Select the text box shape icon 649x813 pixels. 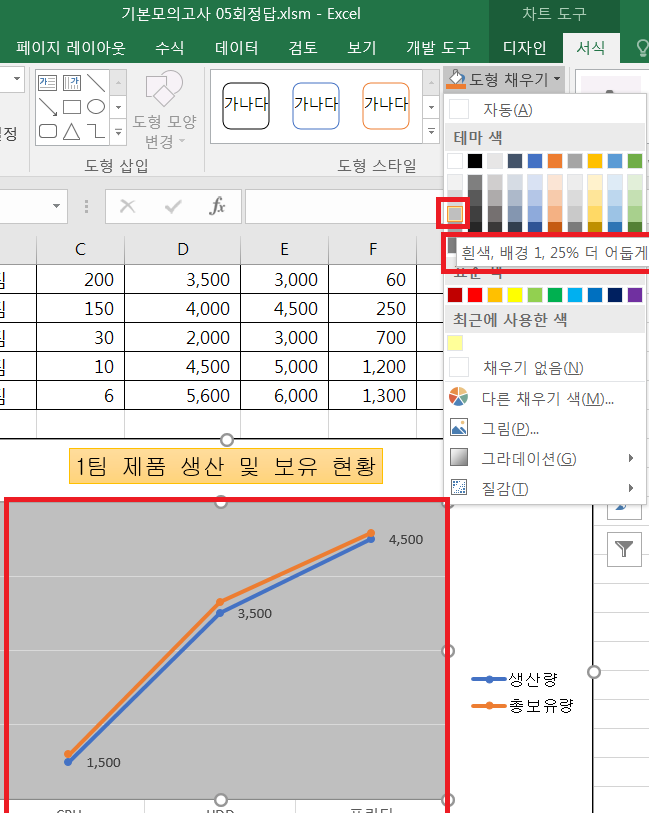[47, 83]
